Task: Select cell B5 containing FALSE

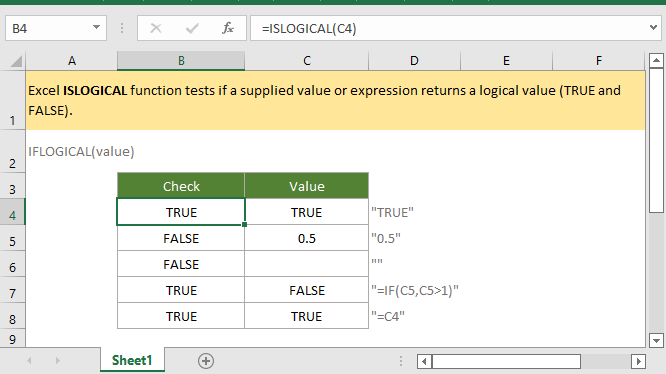Action: (x=181, y=238)
